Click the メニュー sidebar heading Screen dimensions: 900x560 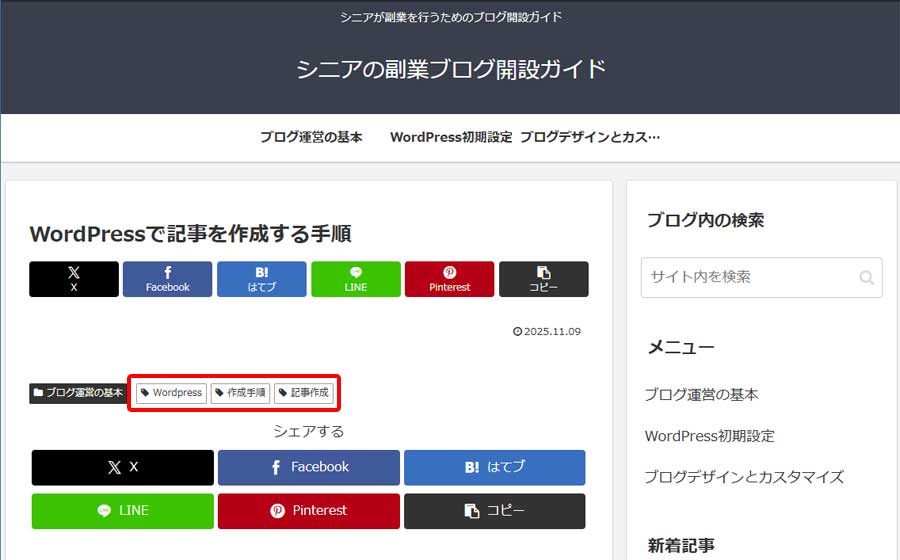point(681,348)
